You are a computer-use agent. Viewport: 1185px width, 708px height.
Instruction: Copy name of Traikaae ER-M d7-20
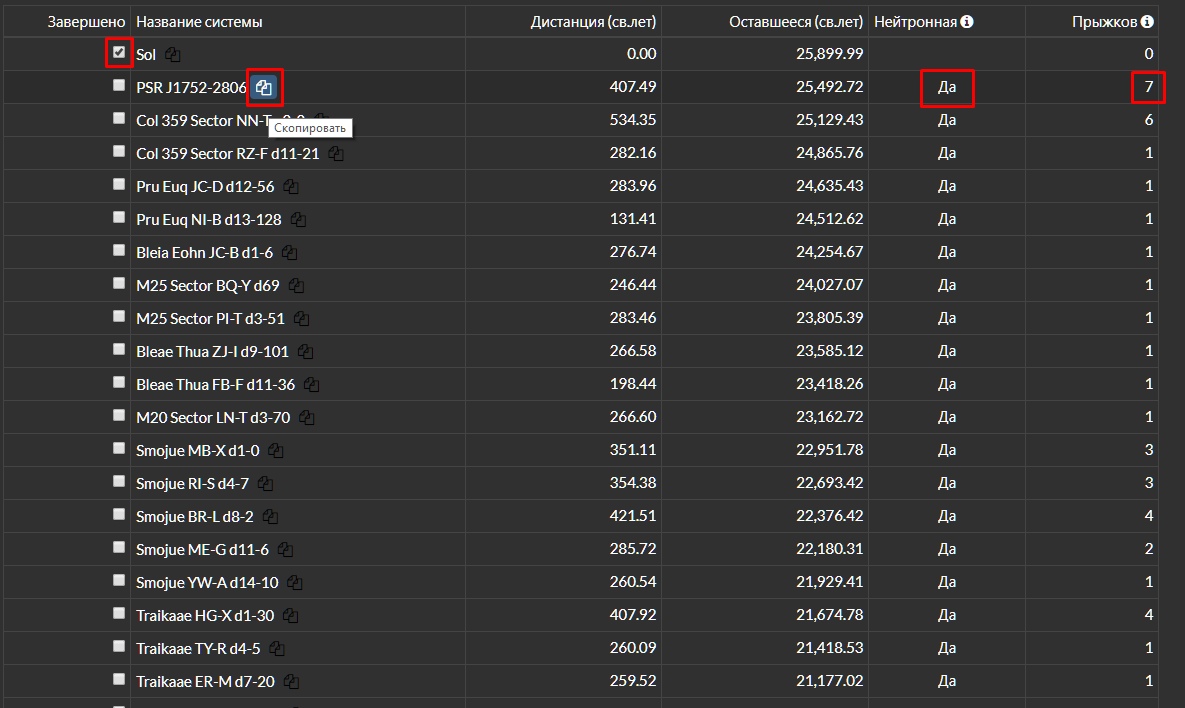(x=291, y=682)
